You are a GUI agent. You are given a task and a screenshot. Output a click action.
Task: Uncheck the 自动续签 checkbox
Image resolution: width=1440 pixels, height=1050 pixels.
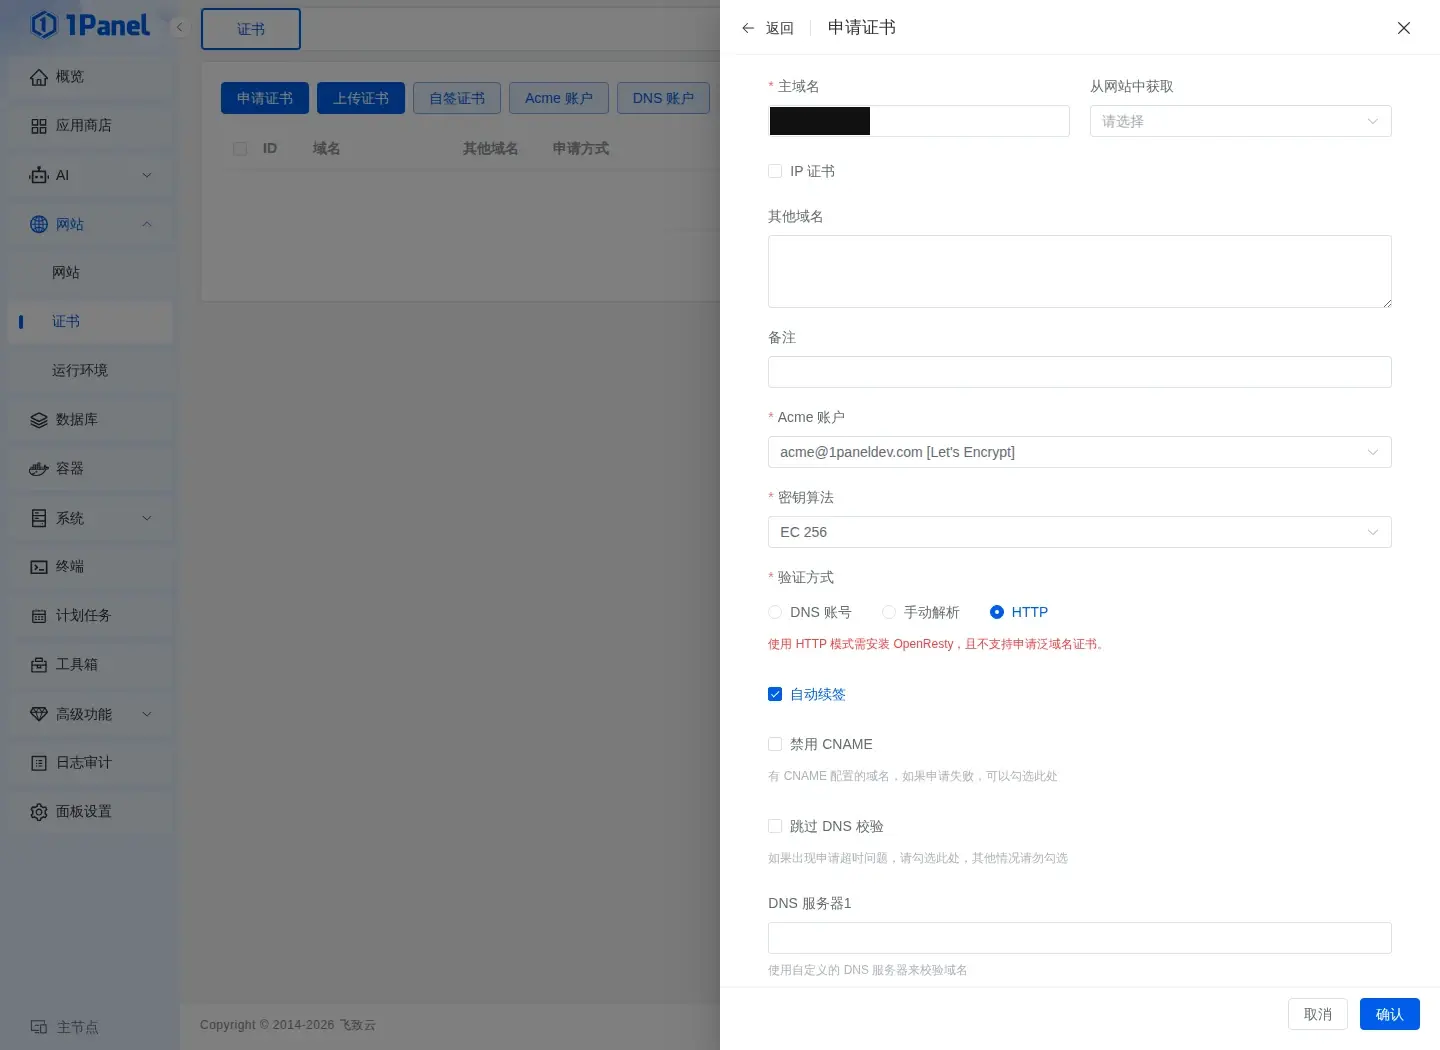(x=775, y=694)
